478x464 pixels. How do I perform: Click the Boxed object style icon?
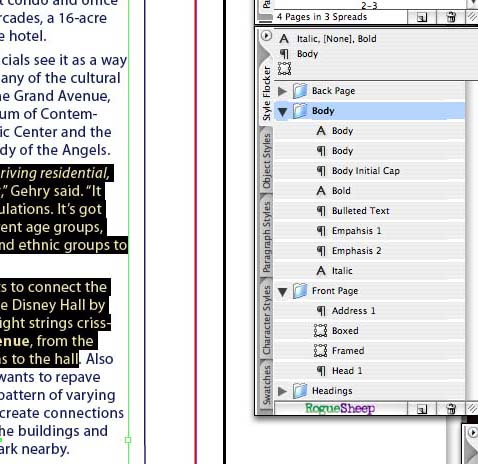tap(320, 331)
